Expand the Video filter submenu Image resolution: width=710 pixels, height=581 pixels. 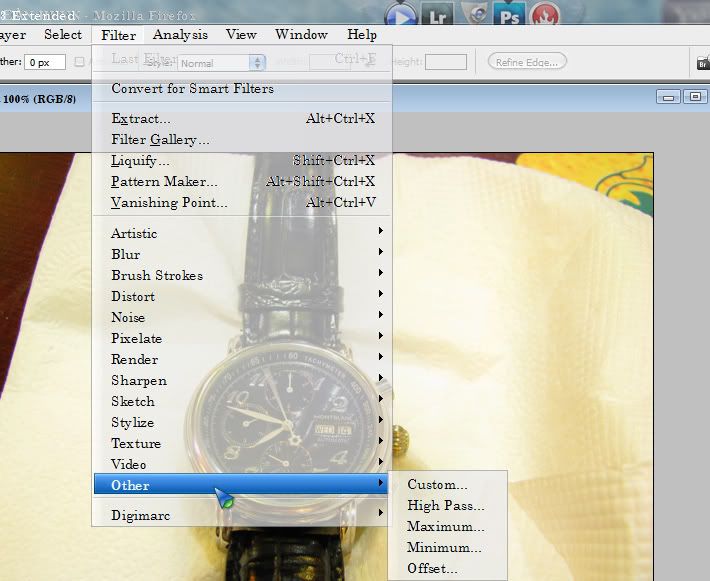point(241,464)
